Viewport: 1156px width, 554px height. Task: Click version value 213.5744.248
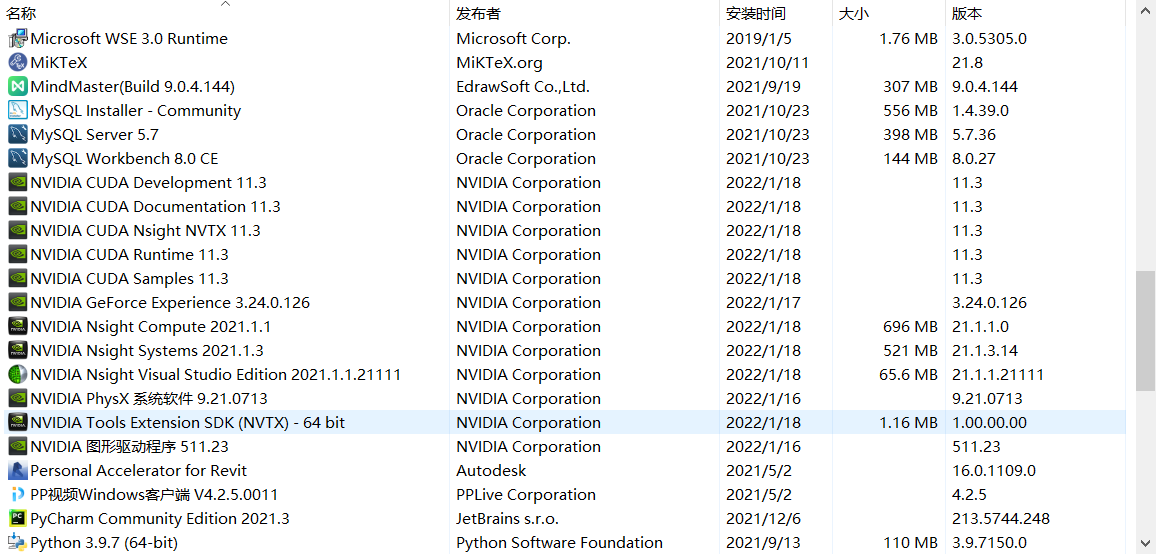[1001, 519]
